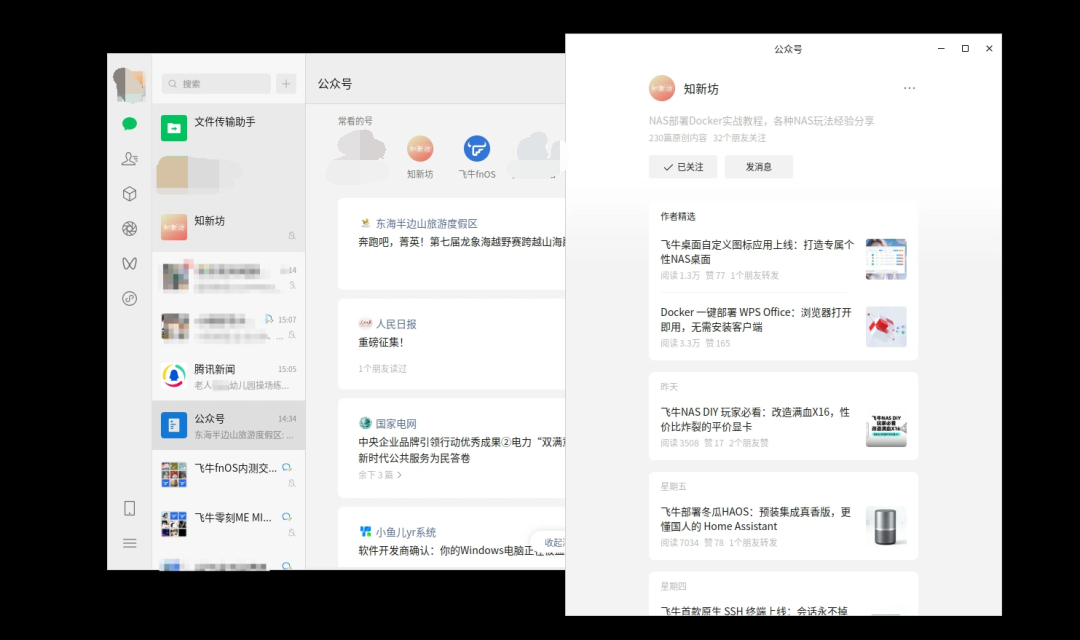Open the 飞牛NAS DIY 玩家必看 article

pyautogui.click(x=755, y=419)
